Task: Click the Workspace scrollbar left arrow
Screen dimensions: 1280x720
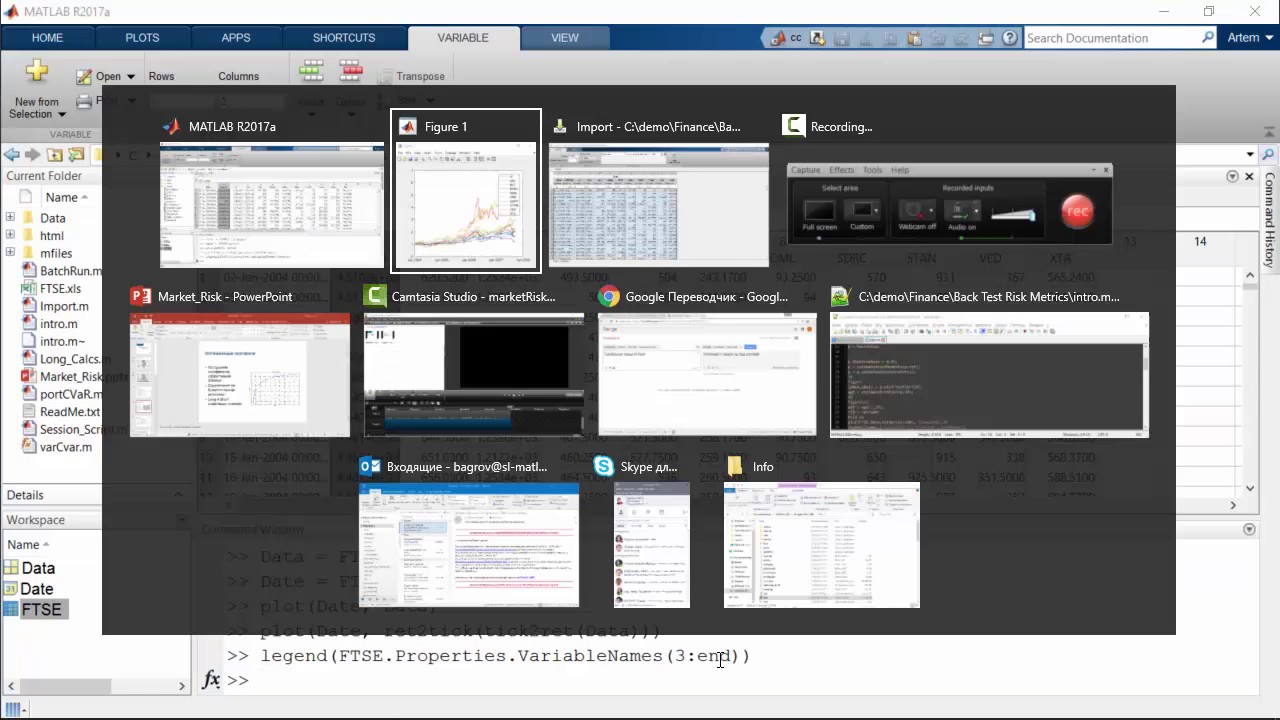Action: pyautogui.click(x=13, y=686)
